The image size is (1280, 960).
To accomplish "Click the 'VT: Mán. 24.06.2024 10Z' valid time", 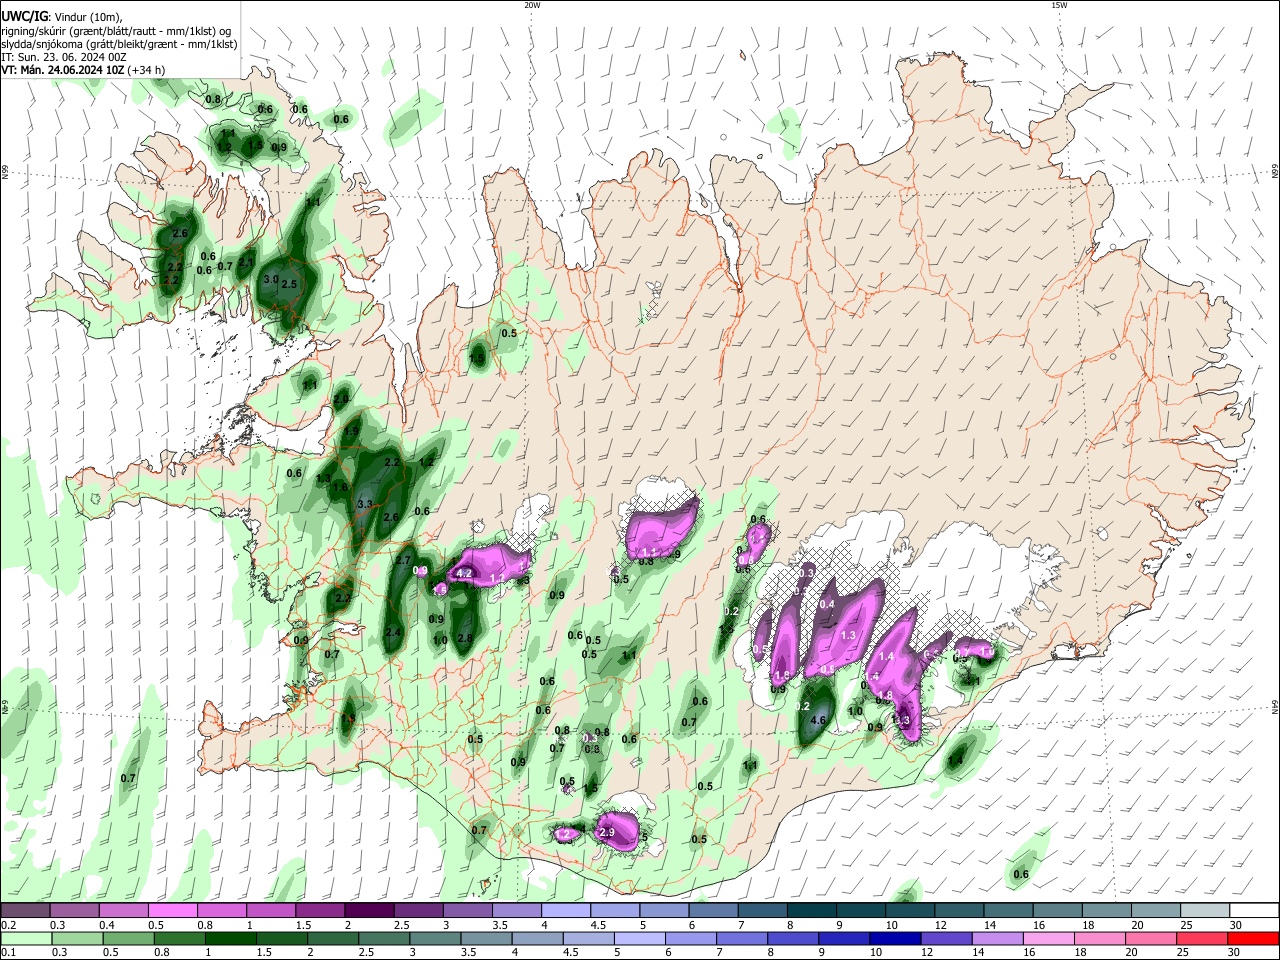I will 62,70.
